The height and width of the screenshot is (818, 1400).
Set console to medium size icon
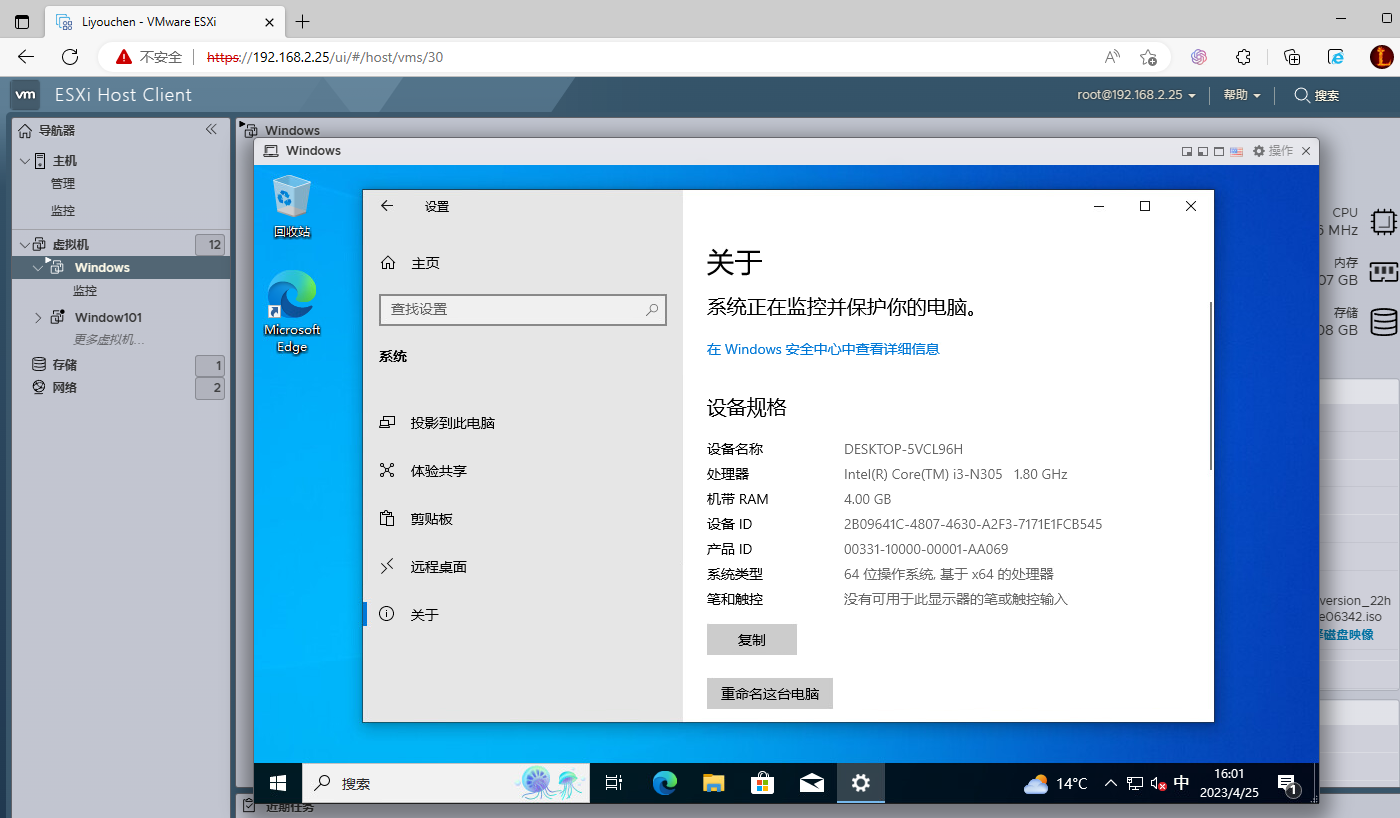pyautogui.click(x=1203, y=151)
